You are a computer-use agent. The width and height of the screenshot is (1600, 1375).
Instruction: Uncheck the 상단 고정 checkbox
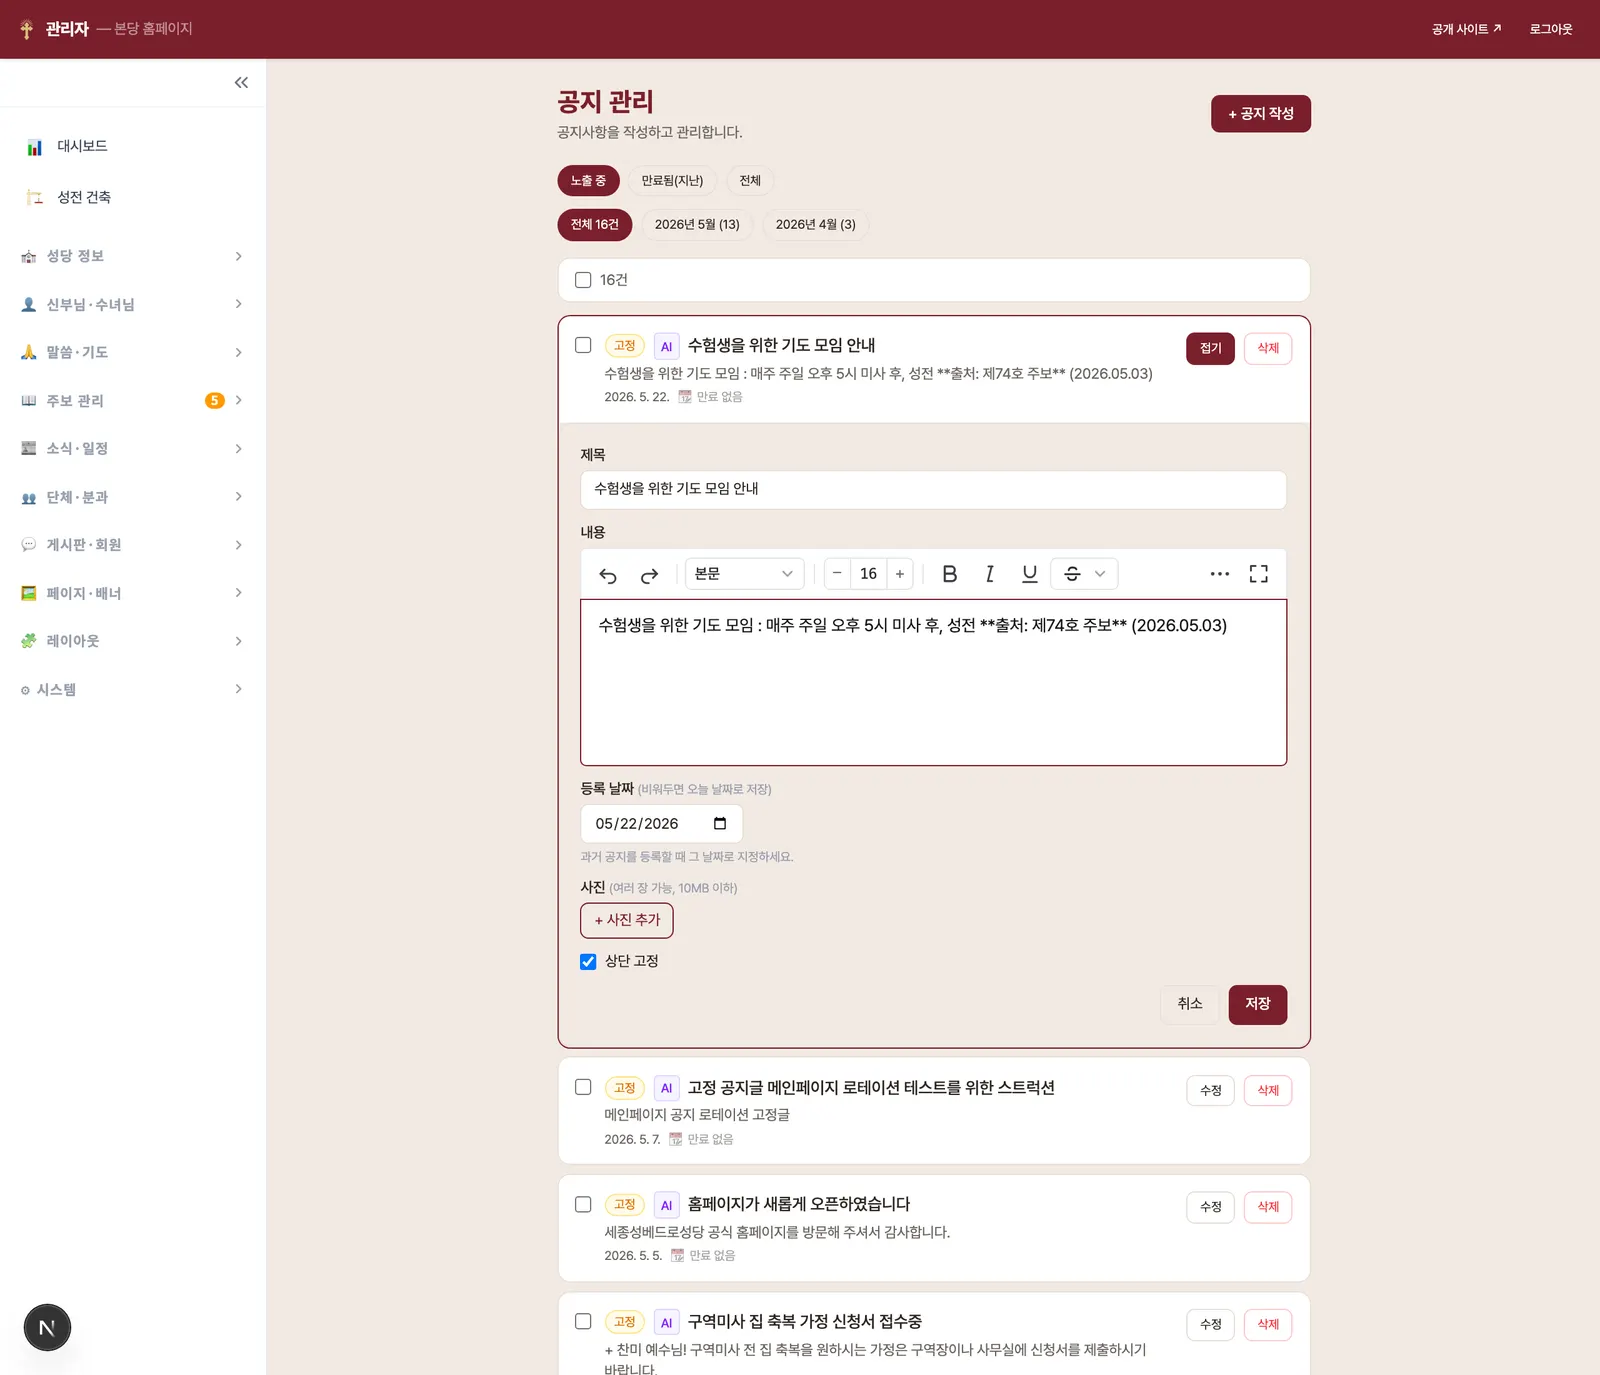coord(588,962)
